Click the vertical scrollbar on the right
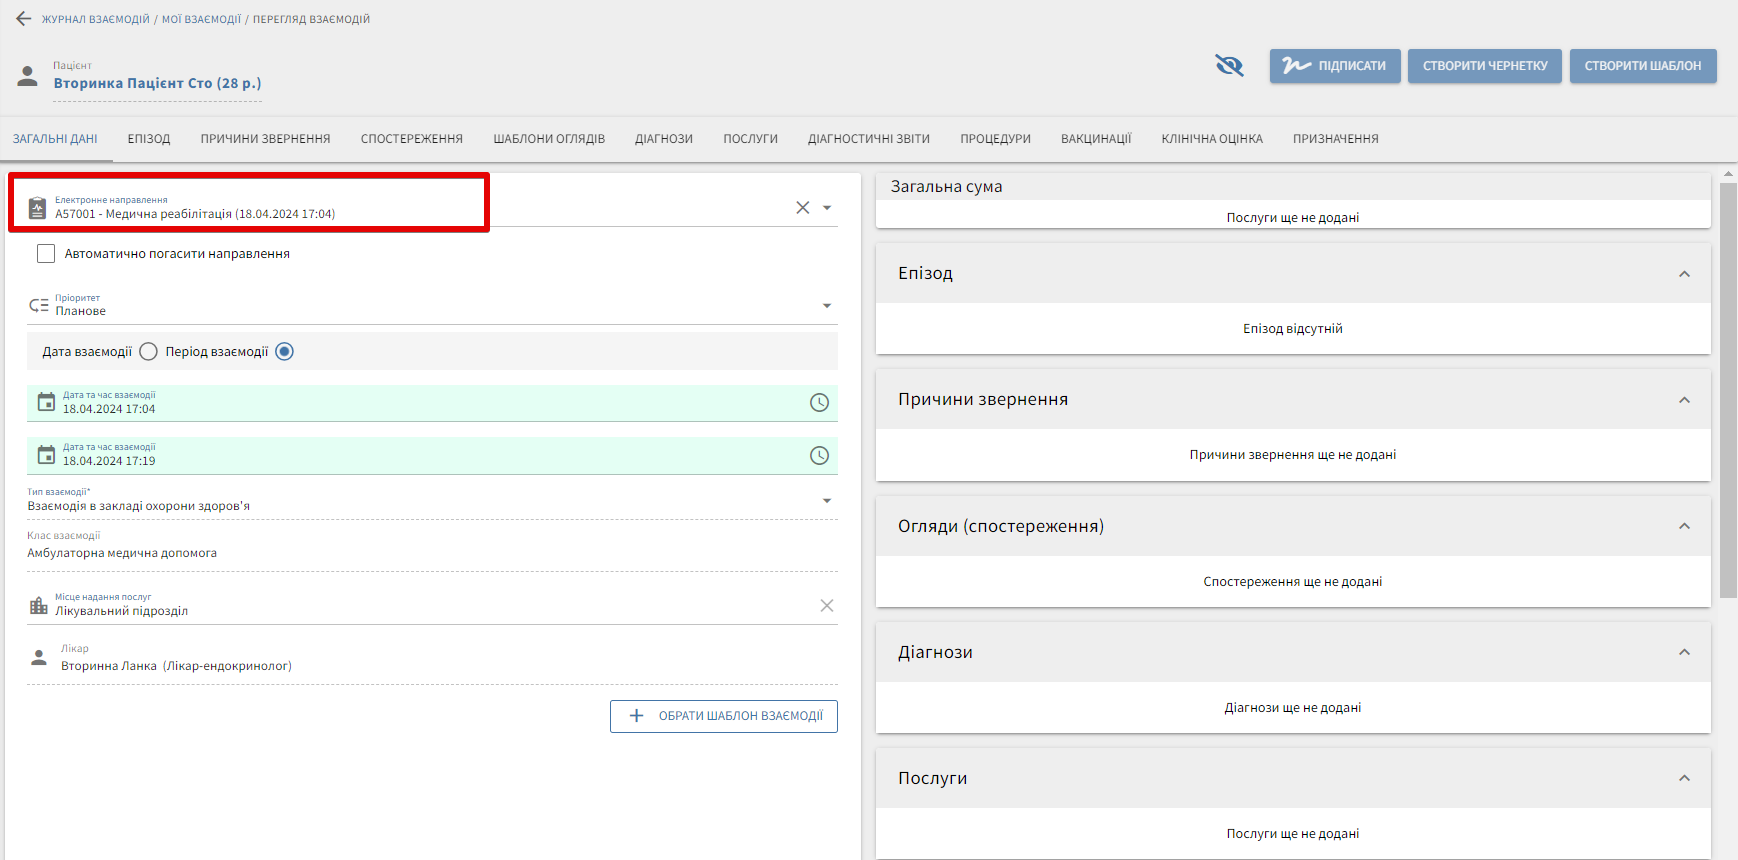The width and height of the screenshot is (1738, 860). point(1728,390)
